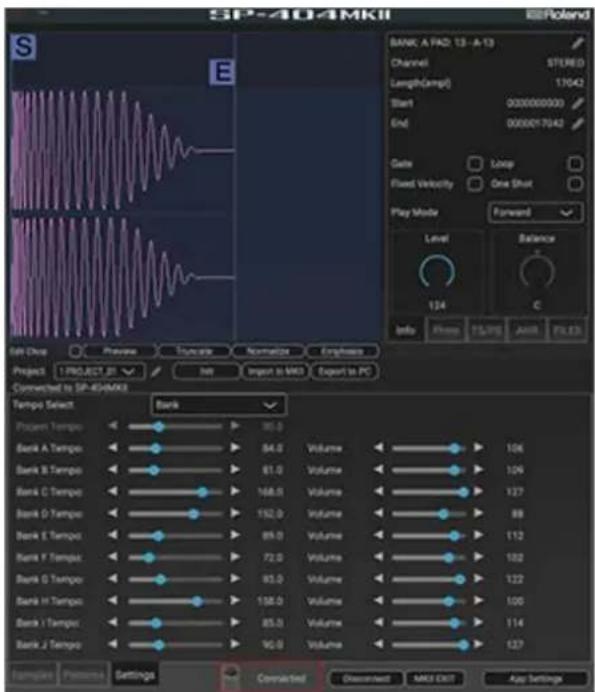Edit the End point with its pencil icon
Viewport: 595px width, 692px height.
pyautogui.click(x=578, y=124)
